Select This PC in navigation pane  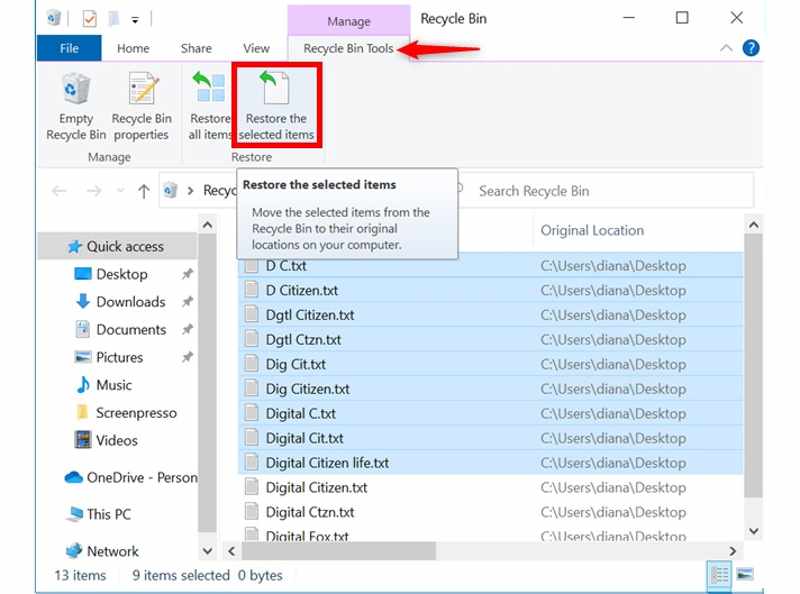pos(108,514)
